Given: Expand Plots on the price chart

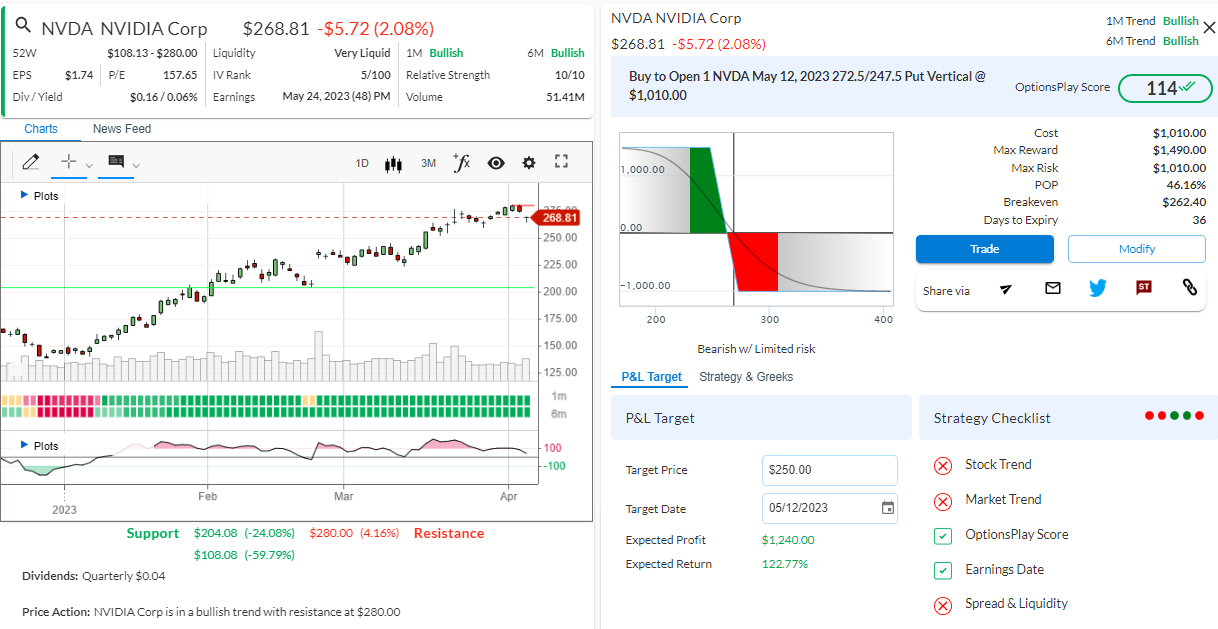Looking at the screenshot, I should (x=40, y=196).
